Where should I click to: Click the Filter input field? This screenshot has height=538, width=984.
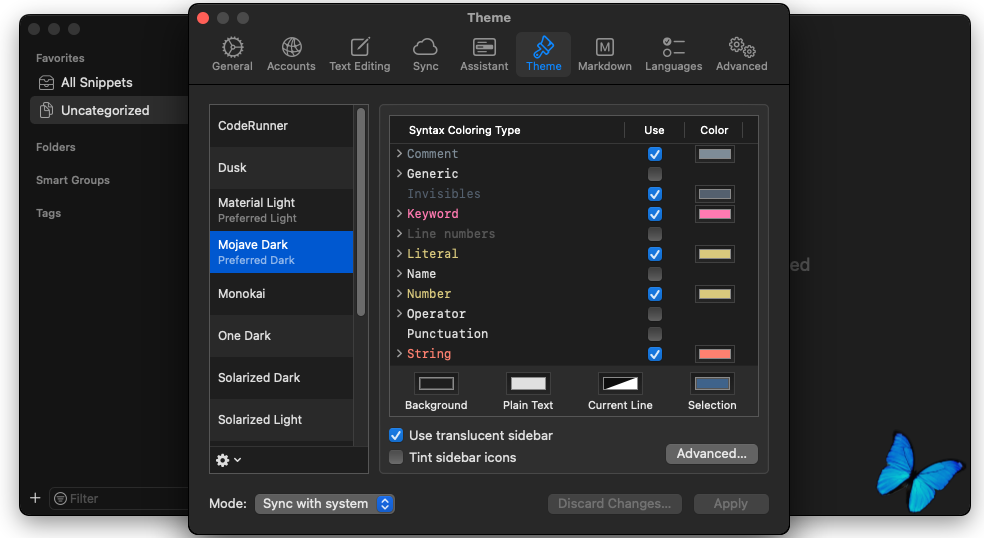point(119,498)
